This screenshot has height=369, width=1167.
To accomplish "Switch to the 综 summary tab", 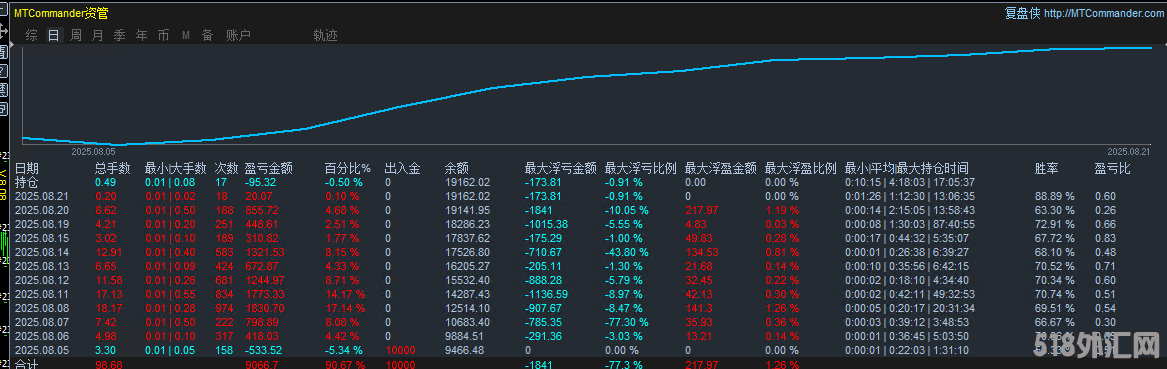I will (31, 35).
